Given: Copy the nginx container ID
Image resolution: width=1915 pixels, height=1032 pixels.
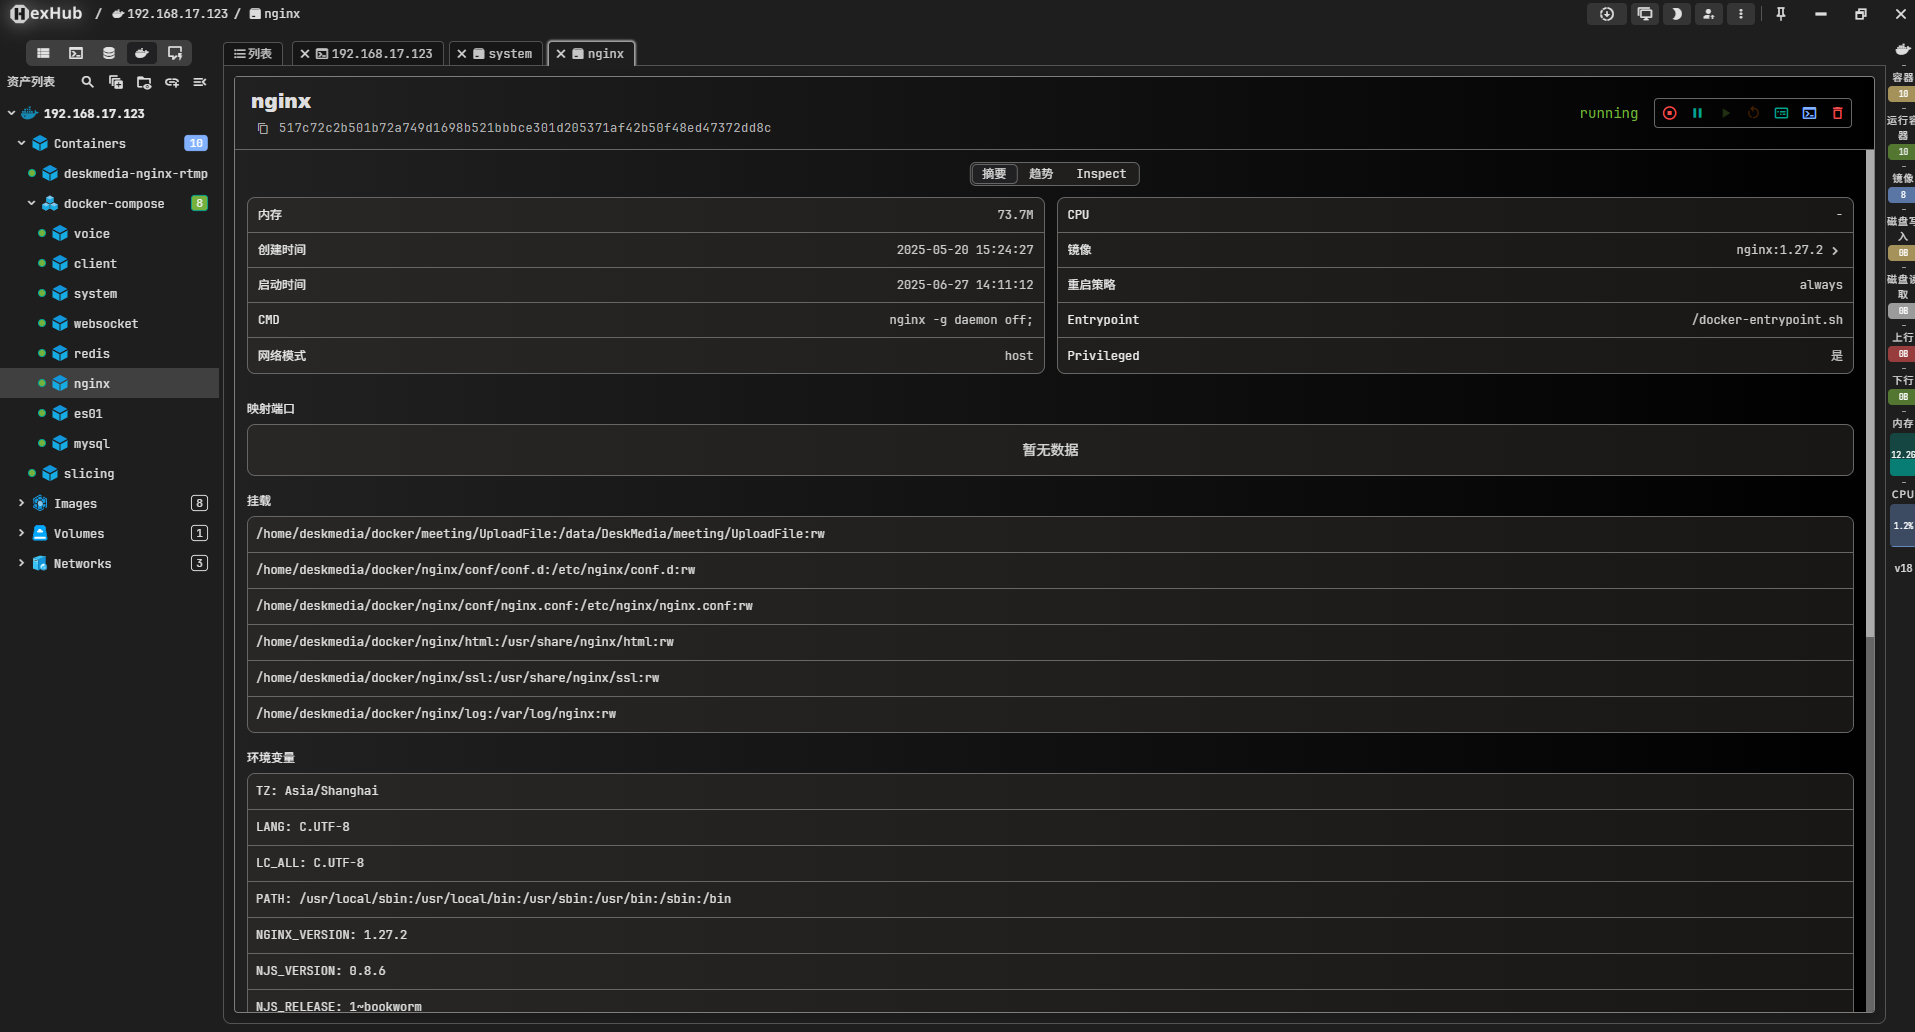Looking at the screenshot, I should (x=263, y=129).
